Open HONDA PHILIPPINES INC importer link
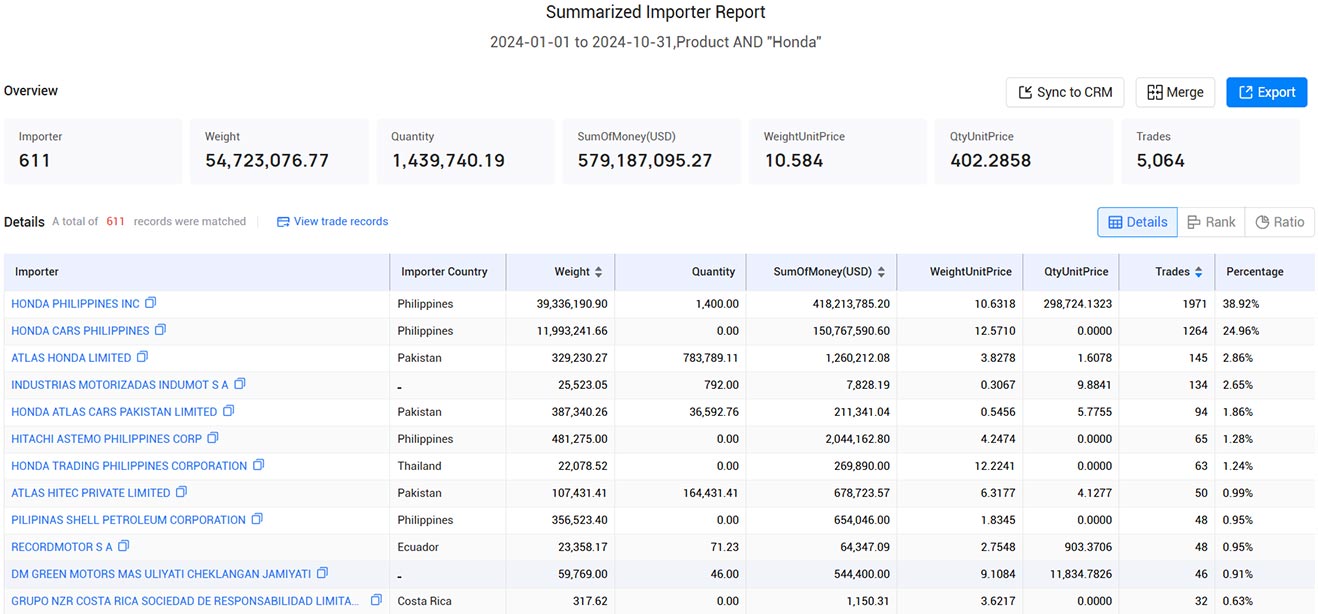1318x614 pixels. coord(76,304)
